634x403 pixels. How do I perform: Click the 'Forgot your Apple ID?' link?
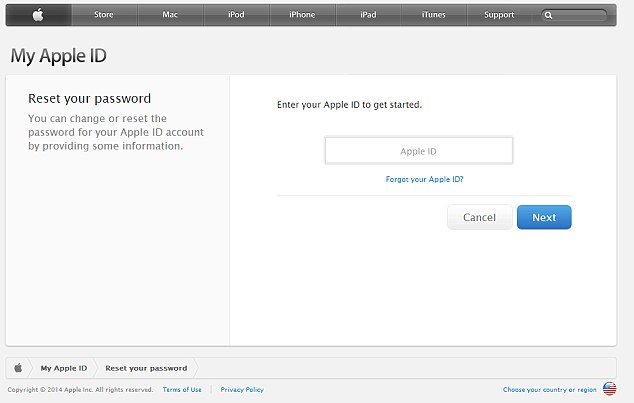(x=424, y=179)
